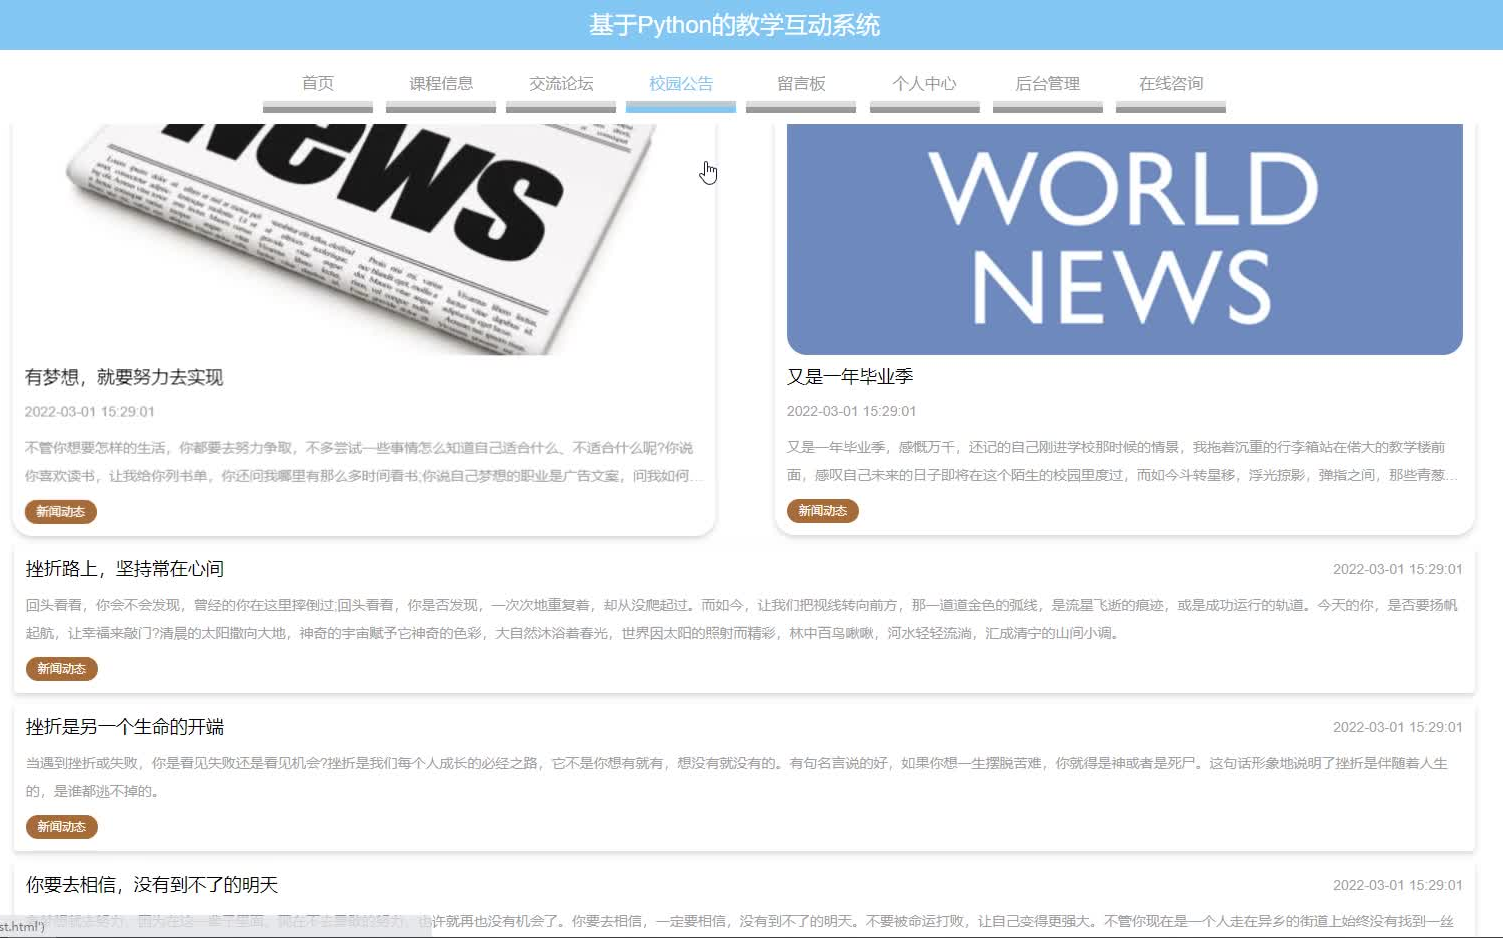Open 后台管理 nav tab
Image resolution: width=1503 pixels, height=938 pixels.
pos(1048,84)
